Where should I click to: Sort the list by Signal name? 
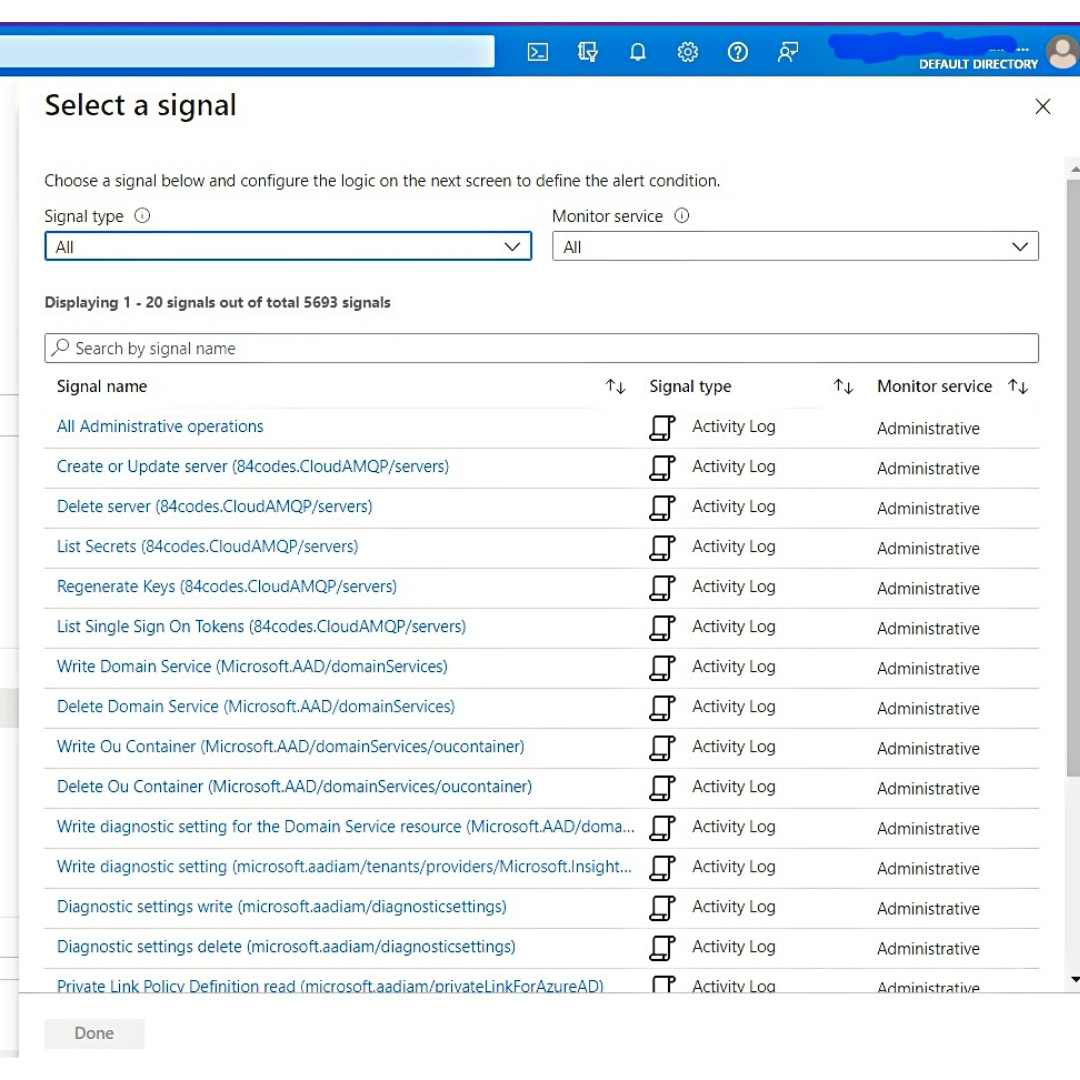point(616,387)
